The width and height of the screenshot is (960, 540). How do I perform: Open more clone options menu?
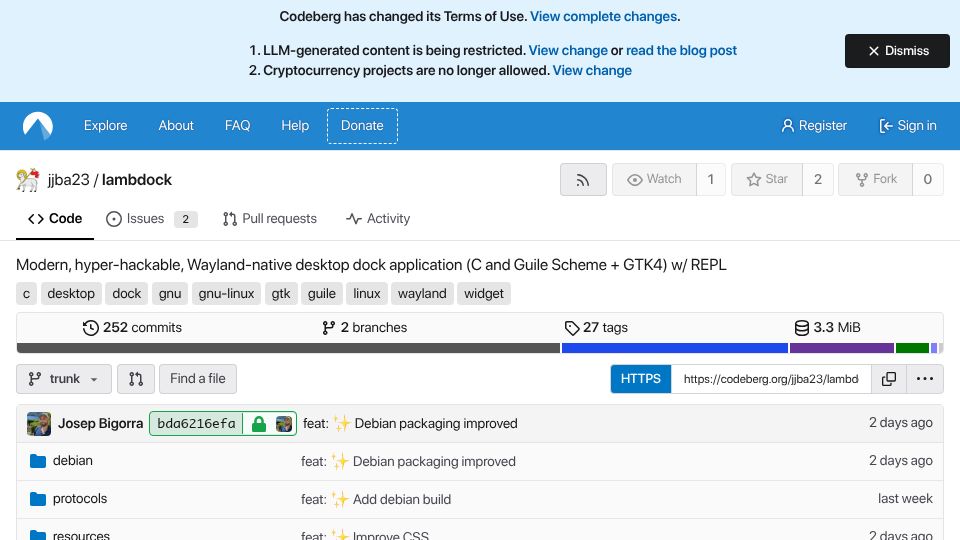[x=924, y=379]
